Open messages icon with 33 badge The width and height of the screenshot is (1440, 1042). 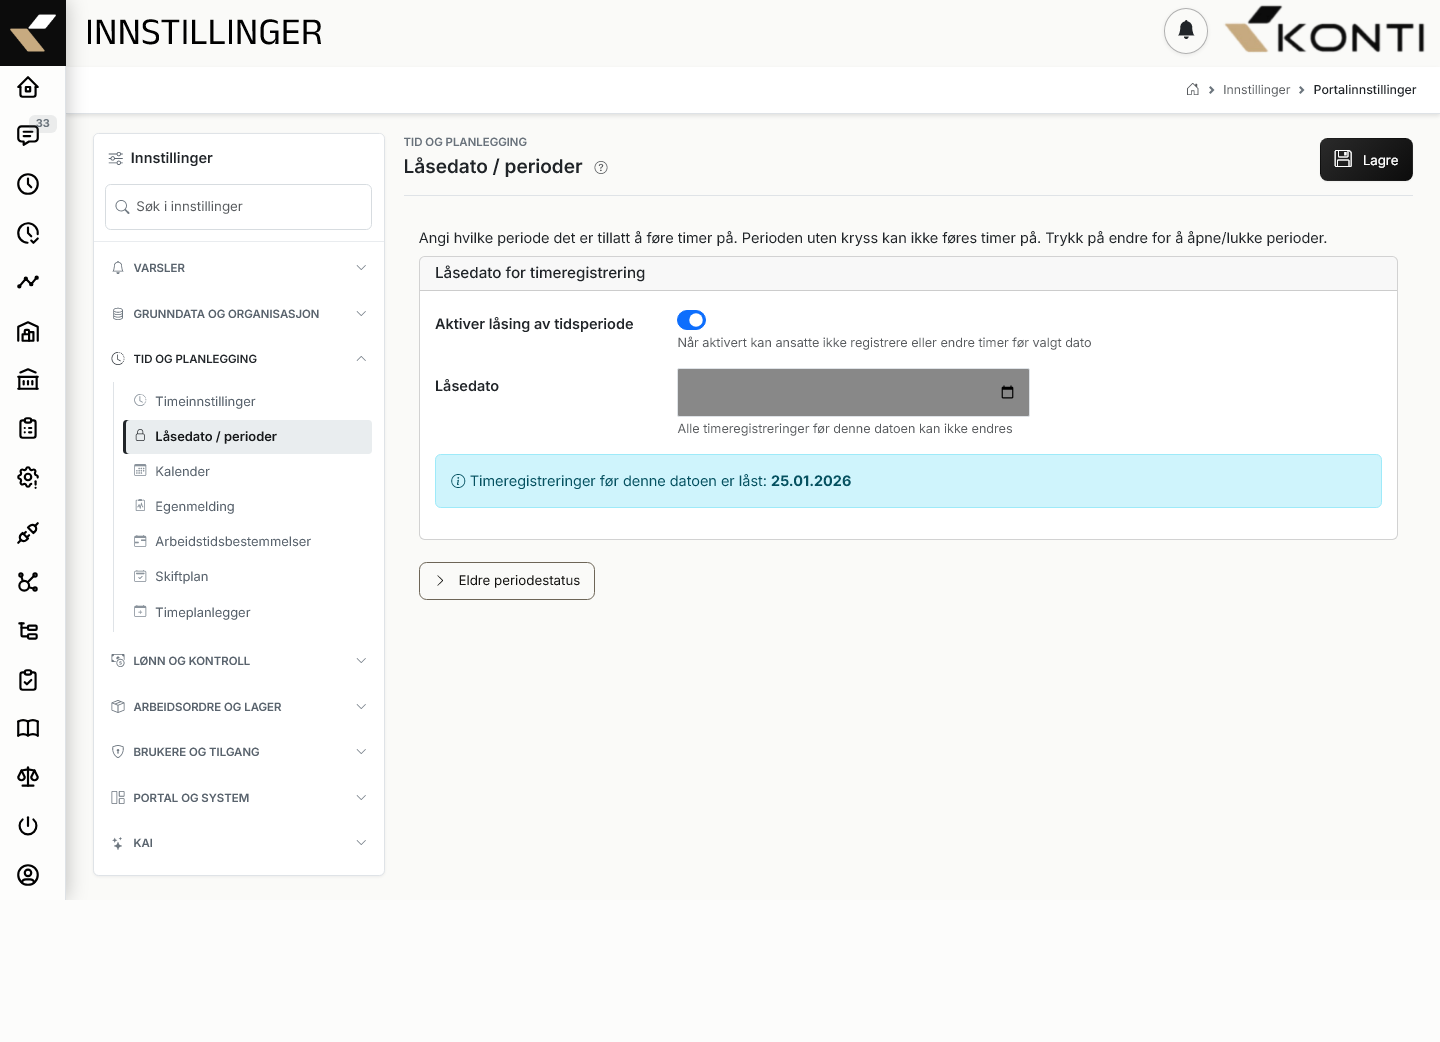click(28, 136)
